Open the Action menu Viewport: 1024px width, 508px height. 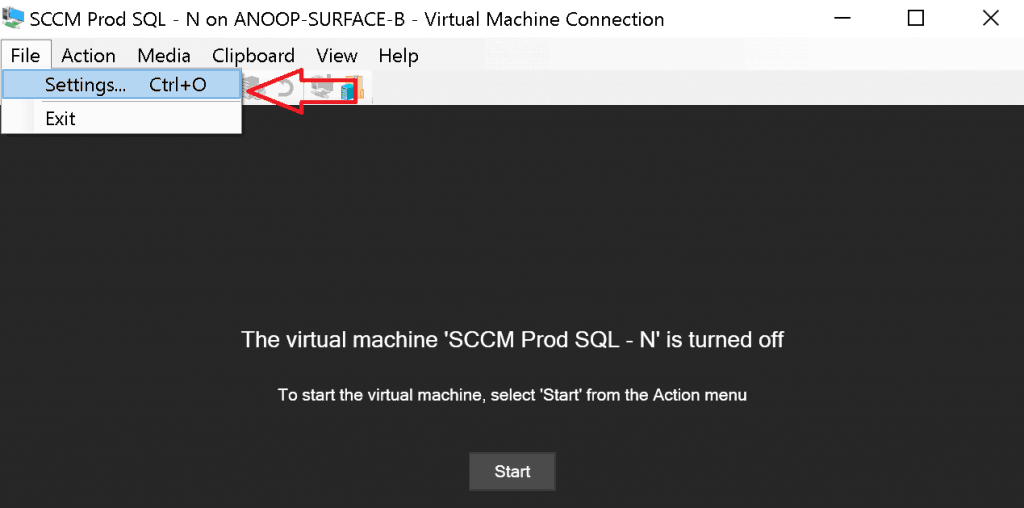pos(88,55)
